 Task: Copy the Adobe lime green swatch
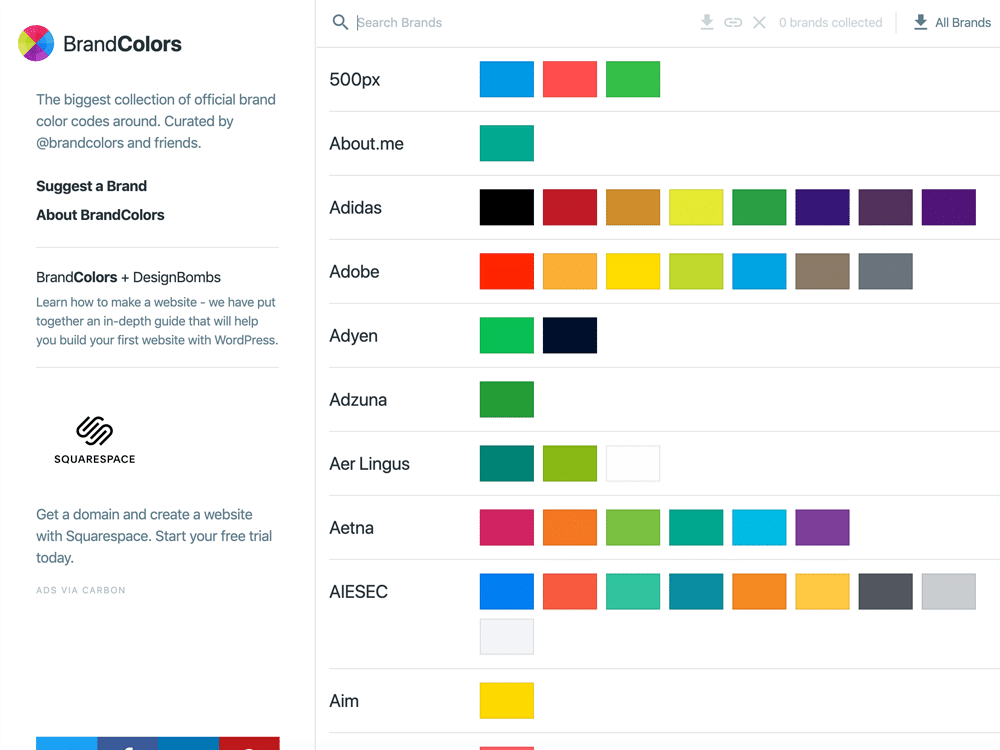pyautogui.click(x=696, y=271)
